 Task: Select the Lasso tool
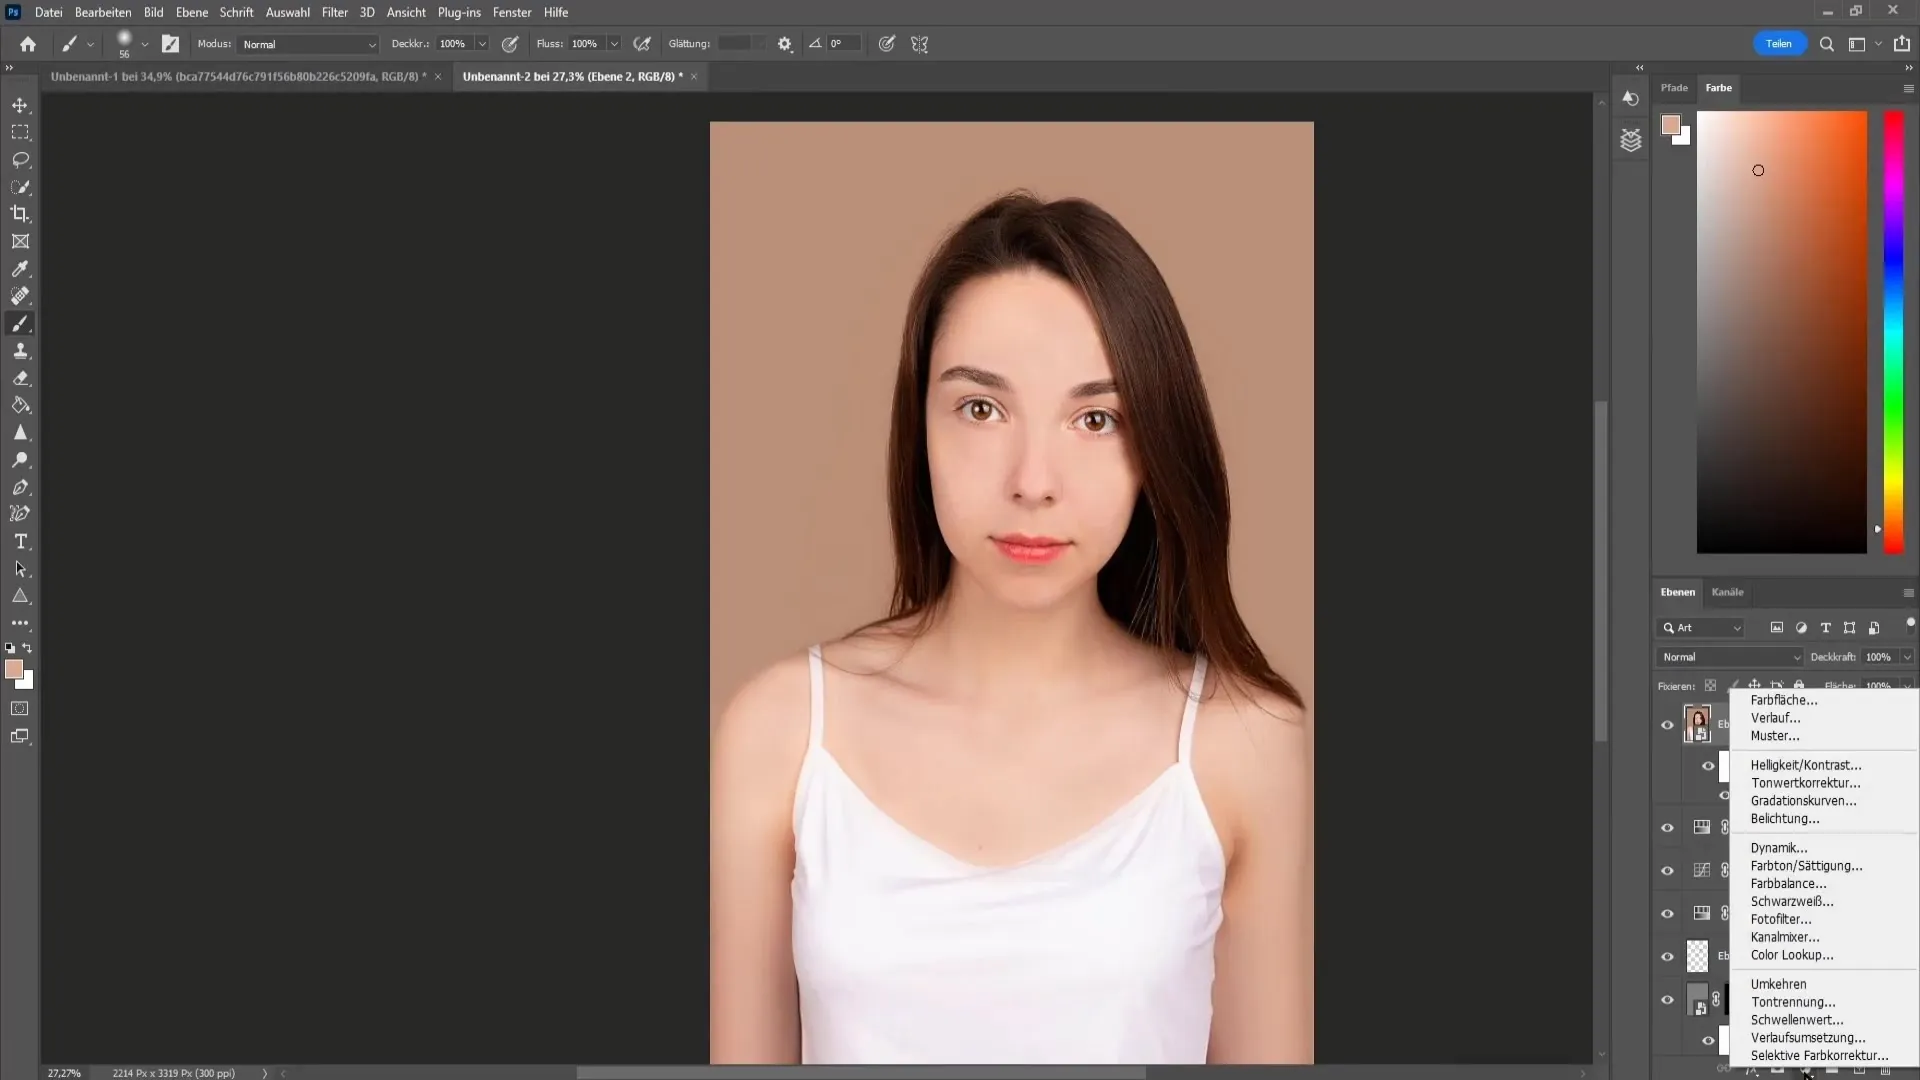point(20,160)
